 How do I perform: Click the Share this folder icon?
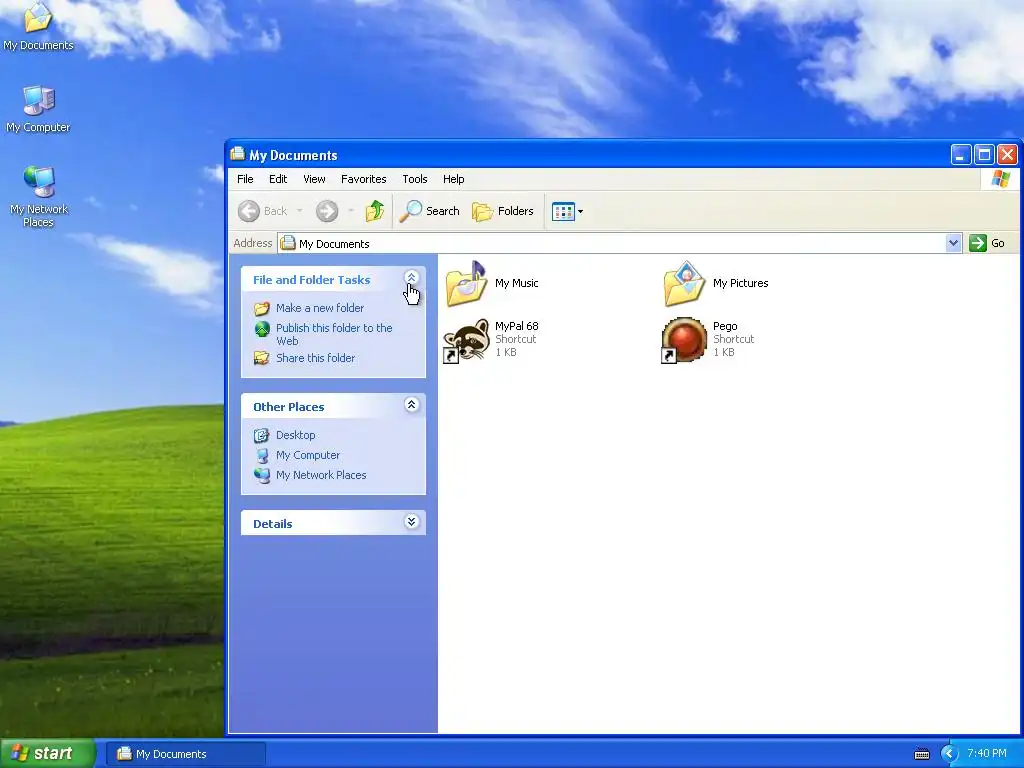[x=262, y=358]
